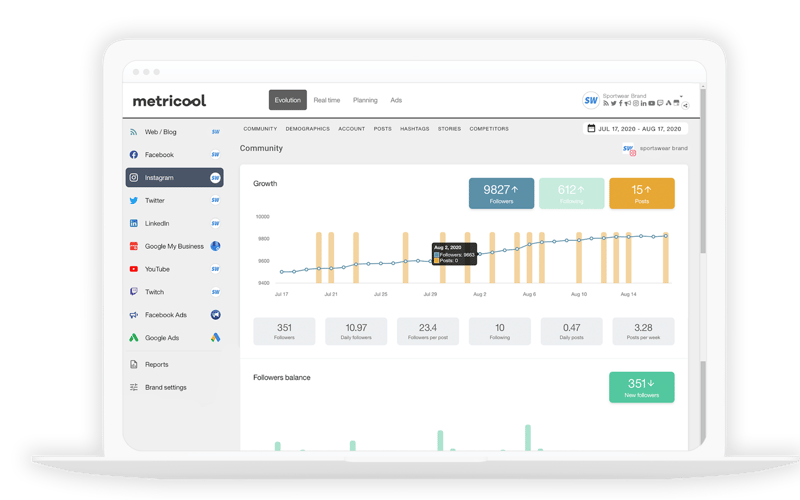Click the YouTube play icon in sidebar

[x=134, y=269]
